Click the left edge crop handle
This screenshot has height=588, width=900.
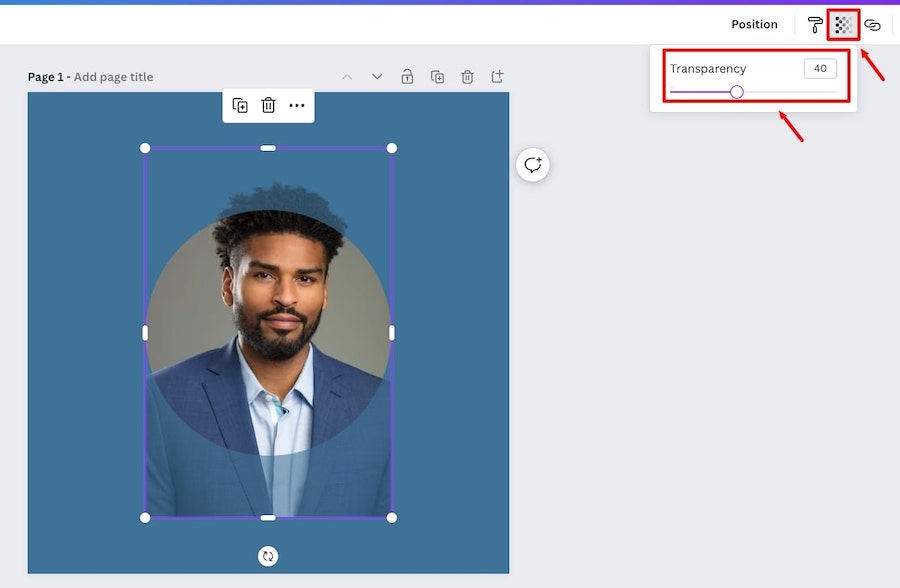(x=145, y=332)
